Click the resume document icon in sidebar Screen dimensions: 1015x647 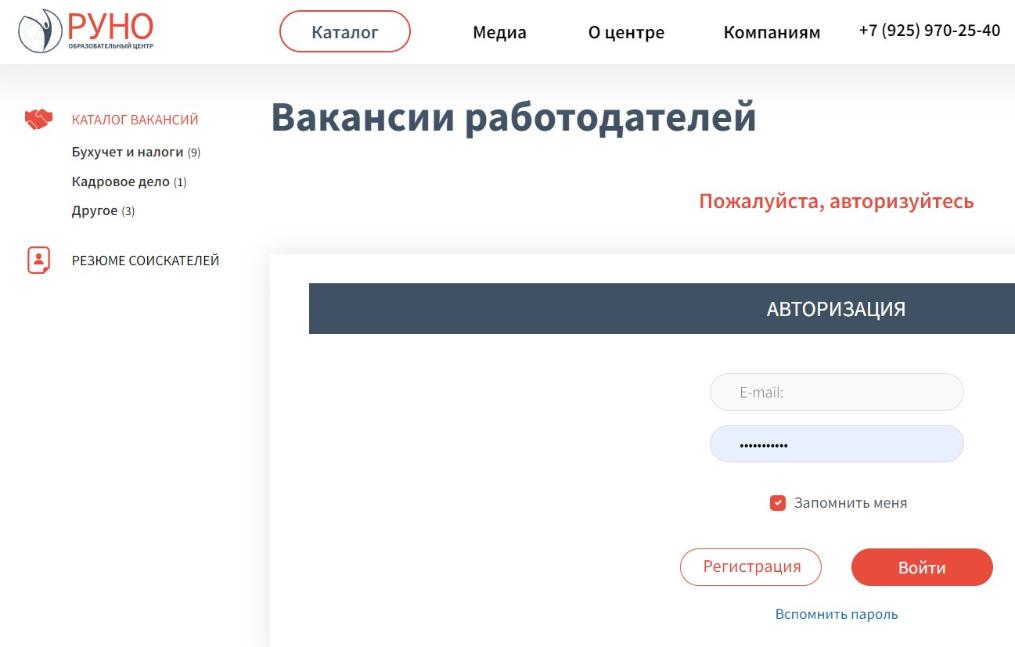[38, 260]
